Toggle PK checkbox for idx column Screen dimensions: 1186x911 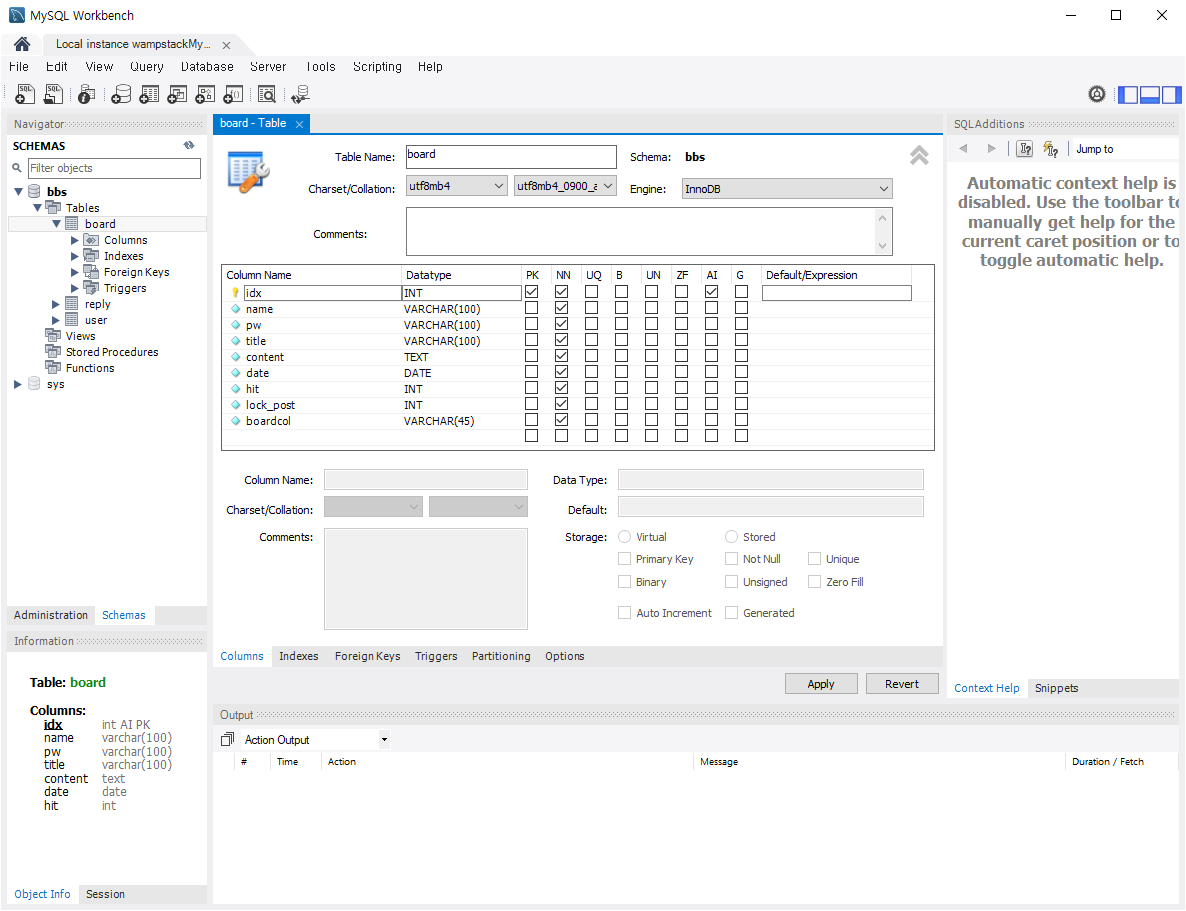(532, 291)
